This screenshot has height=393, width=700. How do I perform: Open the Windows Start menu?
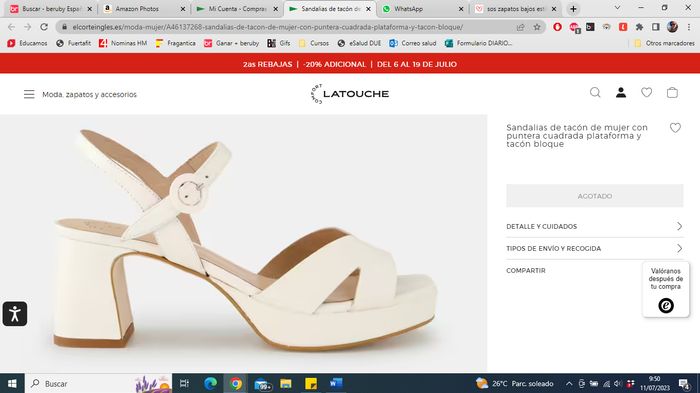[x=12, y=384]
